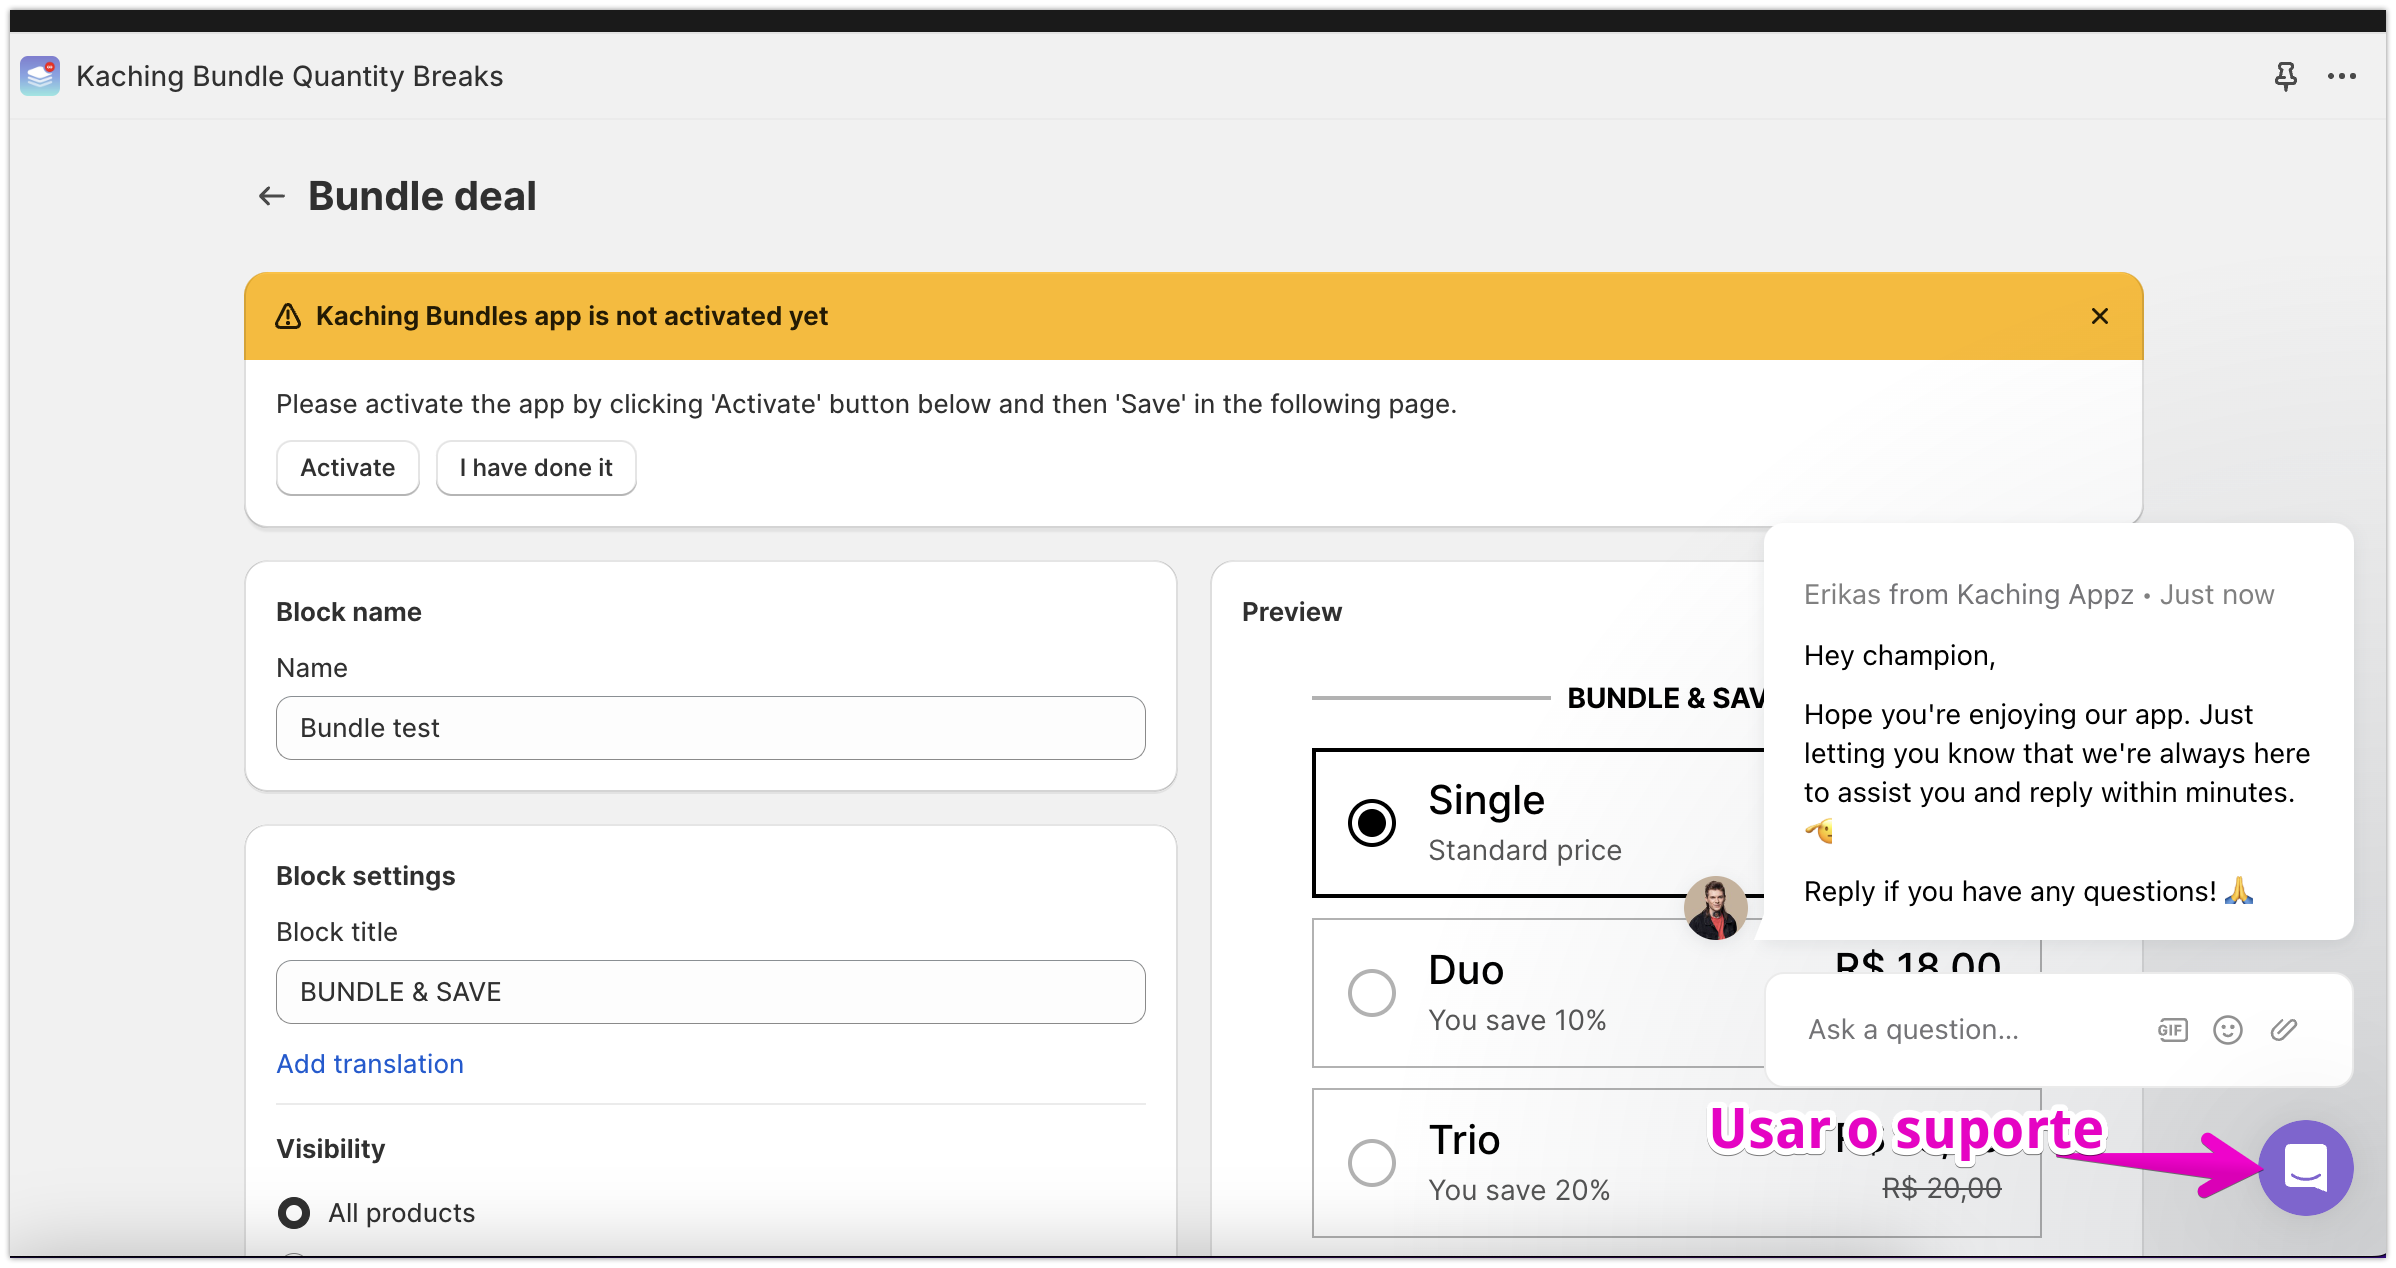Open the Add translation link

tap(370, 1064)
